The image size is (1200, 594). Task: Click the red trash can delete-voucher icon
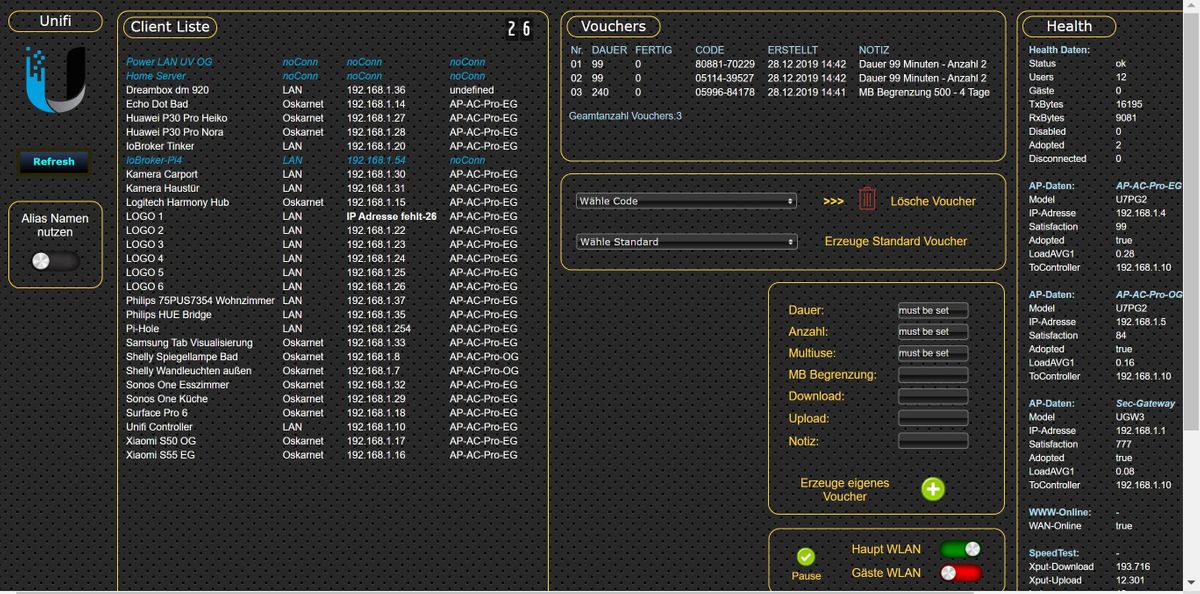click(868, 199)
